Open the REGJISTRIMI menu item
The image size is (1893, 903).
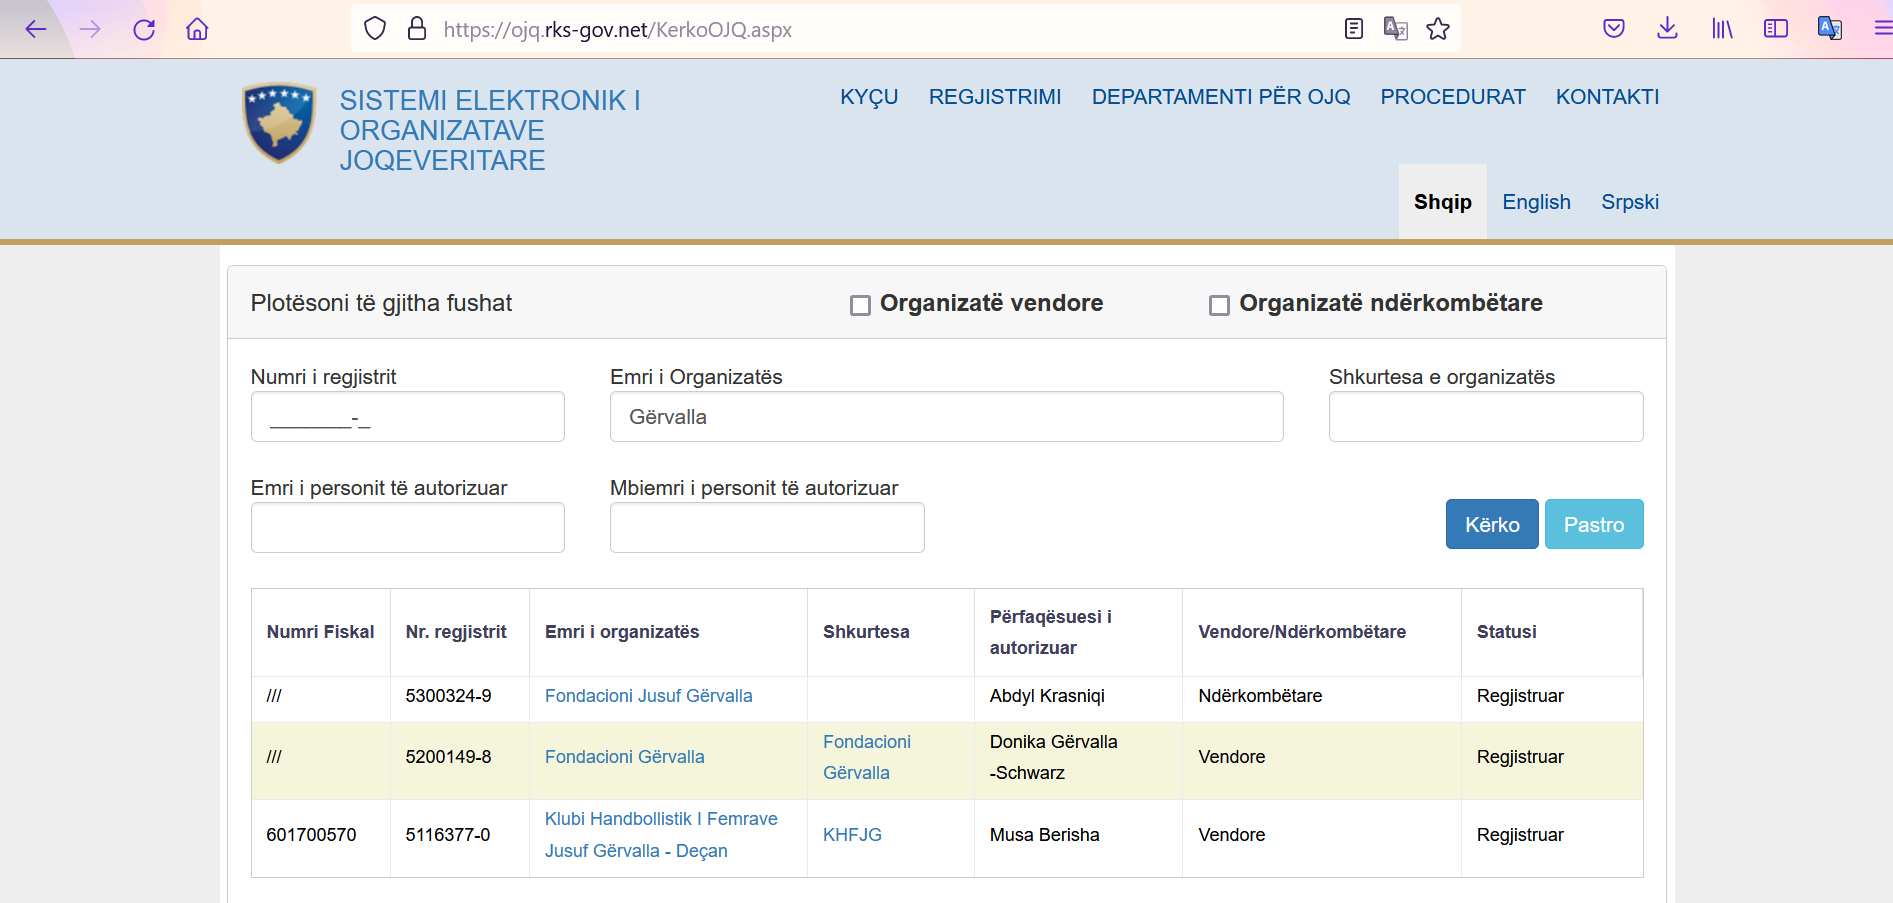995,97
